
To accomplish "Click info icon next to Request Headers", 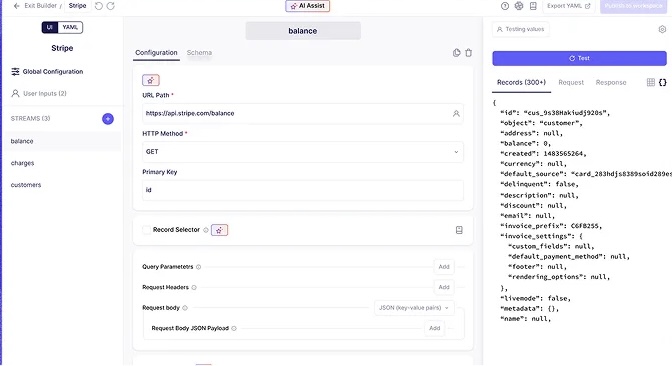I will pyautogui.click(x=194, y=288).
